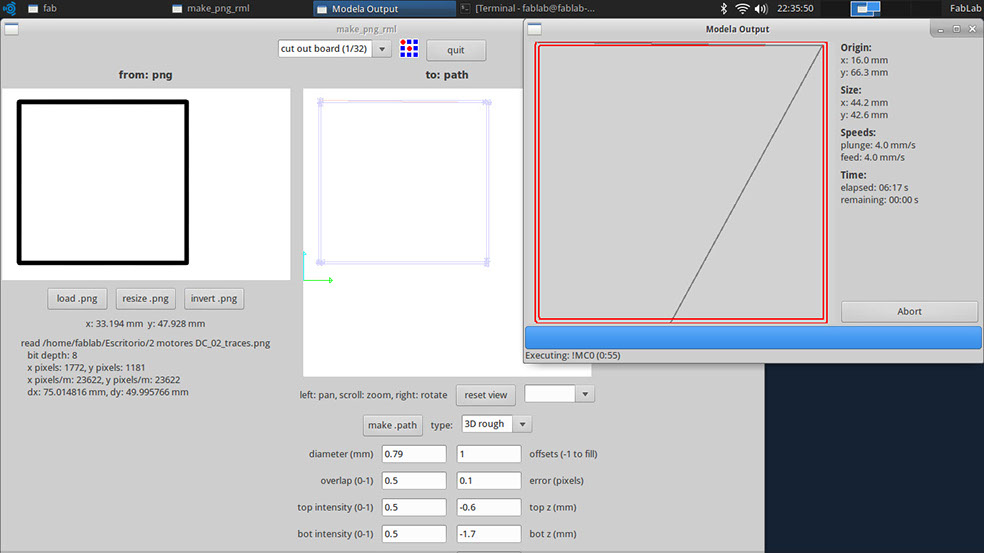Click the blue progress bar in Modela Output
The image size is (984, 553).
(x=753, y=338)
